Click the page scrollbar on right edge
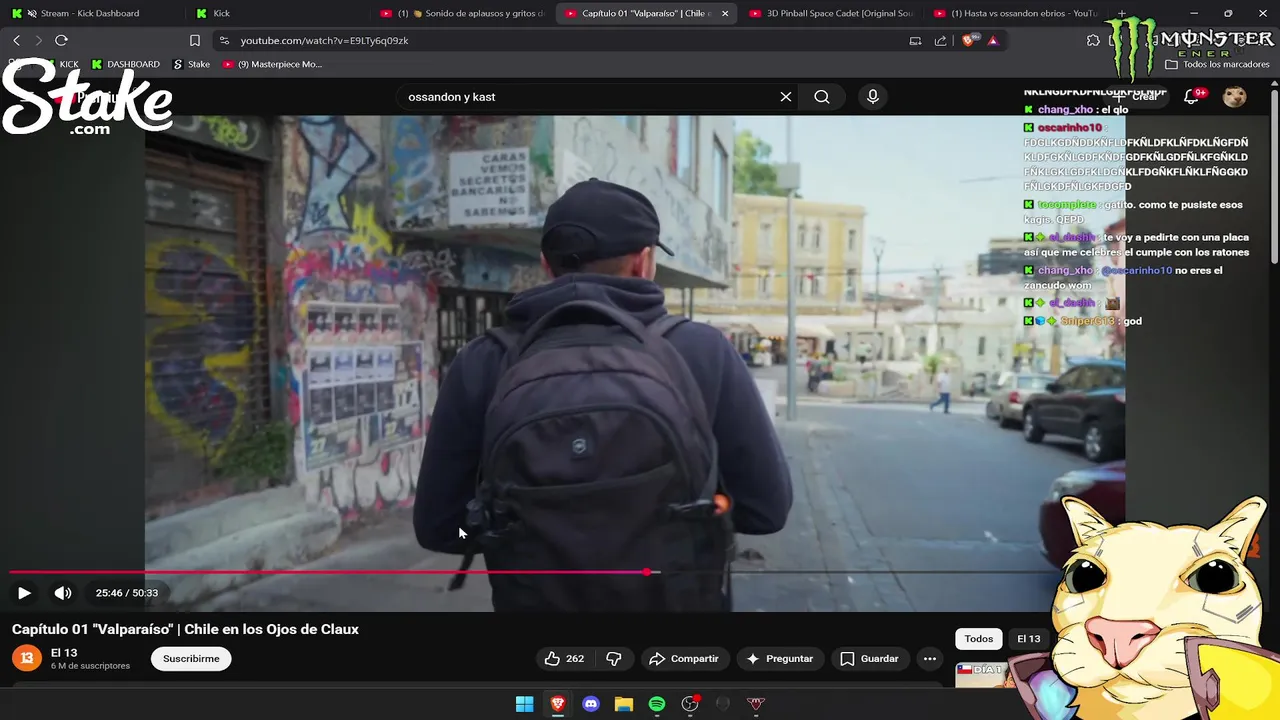 pyautogui.click(x=1274, y=175)
